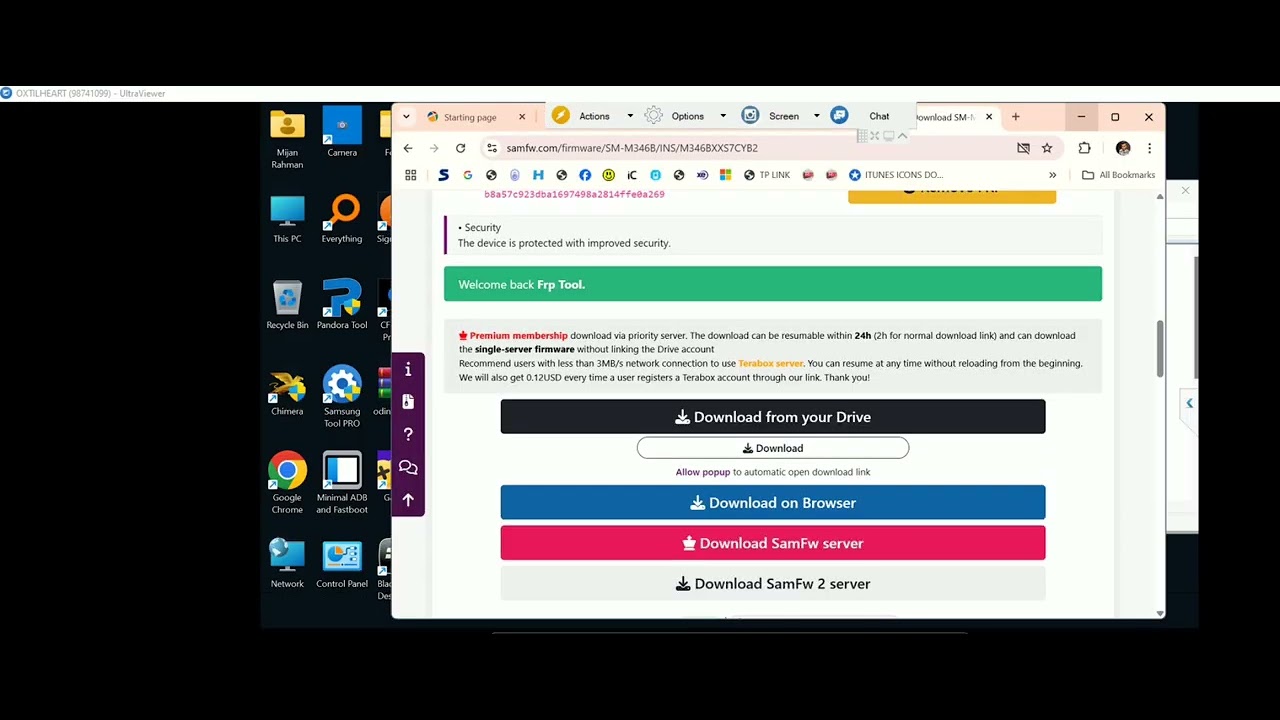
Task: Click the blocked-camera icon in address bar
Action: tap(1023, 148)
